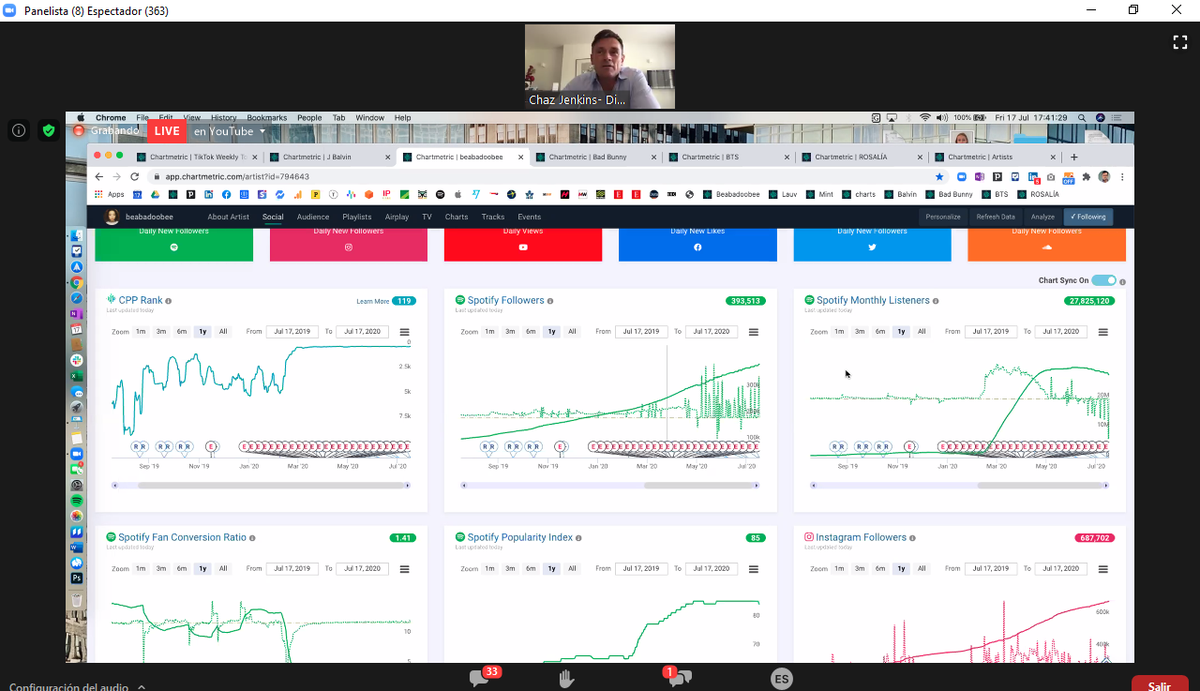This screenshot has height=691, width=1200.
Task: Click From date field on CPP Rank chart
Action: pos(291,331)
